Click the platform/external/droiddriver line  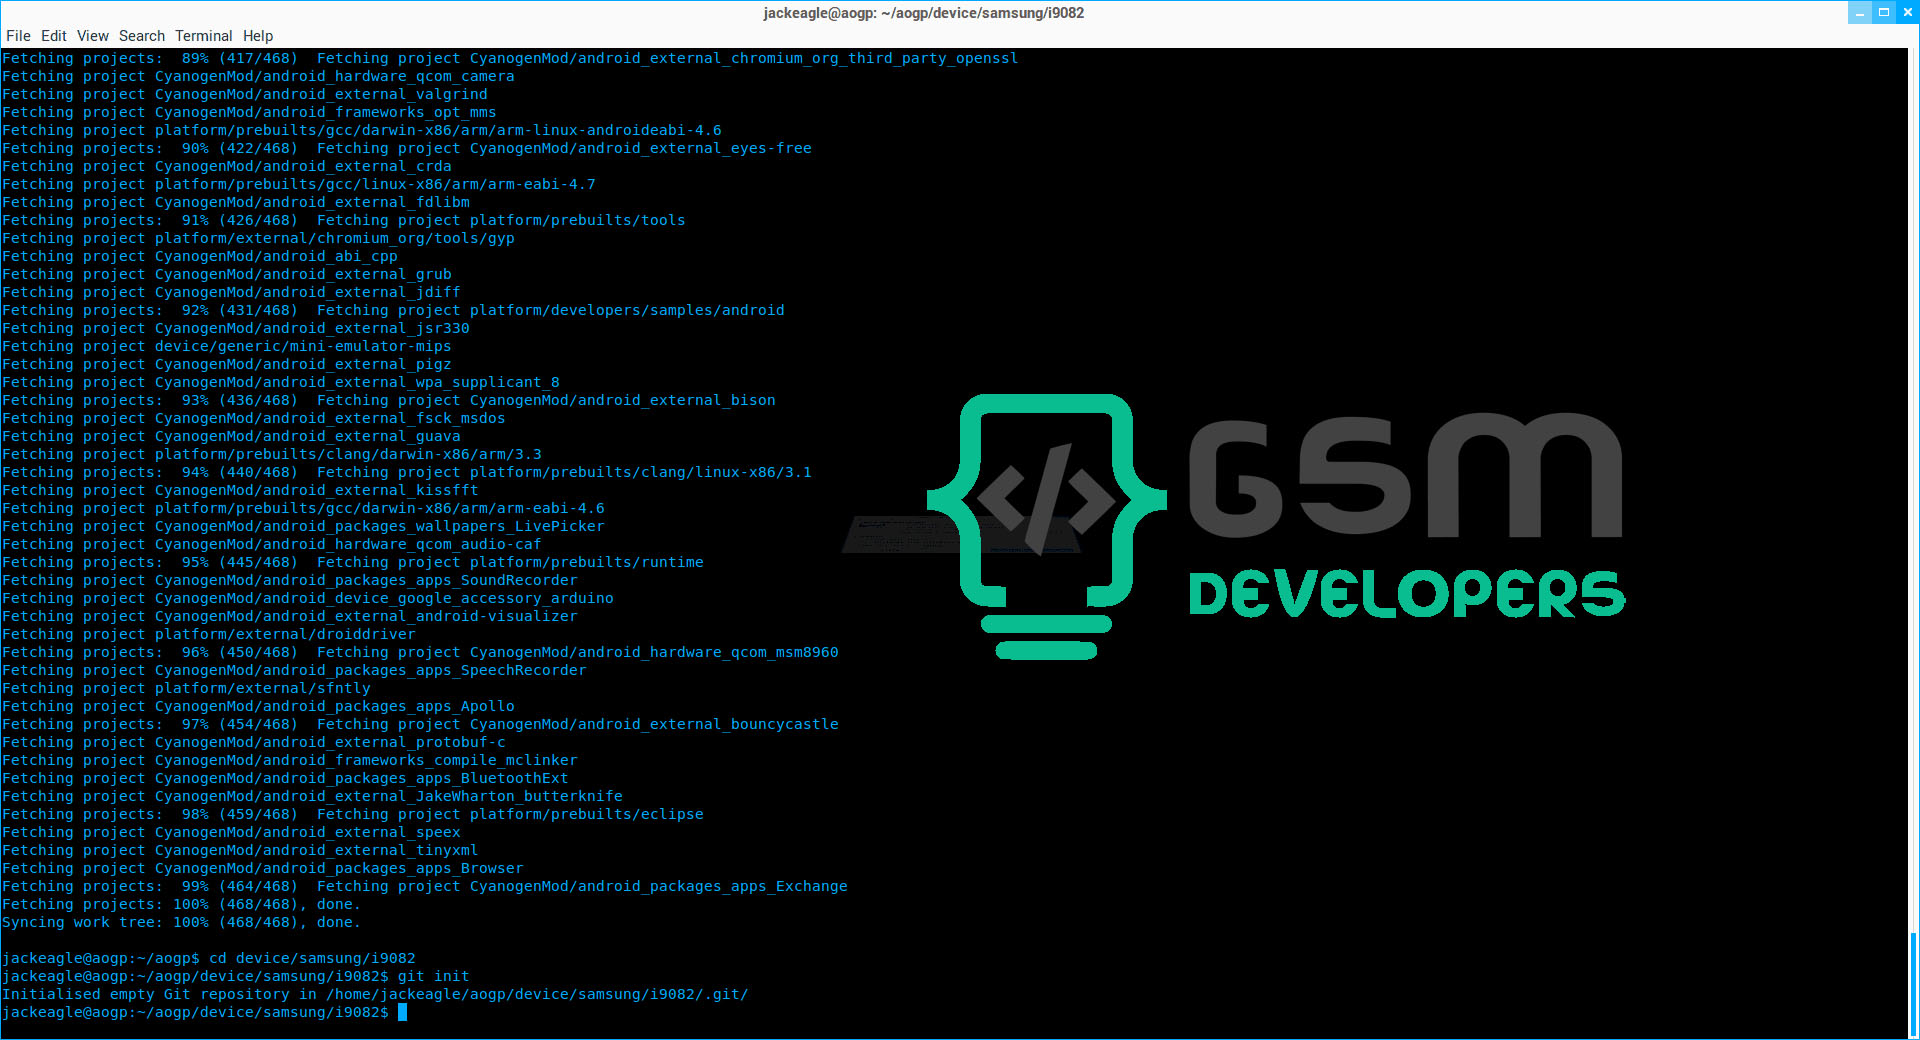[209, 634]
